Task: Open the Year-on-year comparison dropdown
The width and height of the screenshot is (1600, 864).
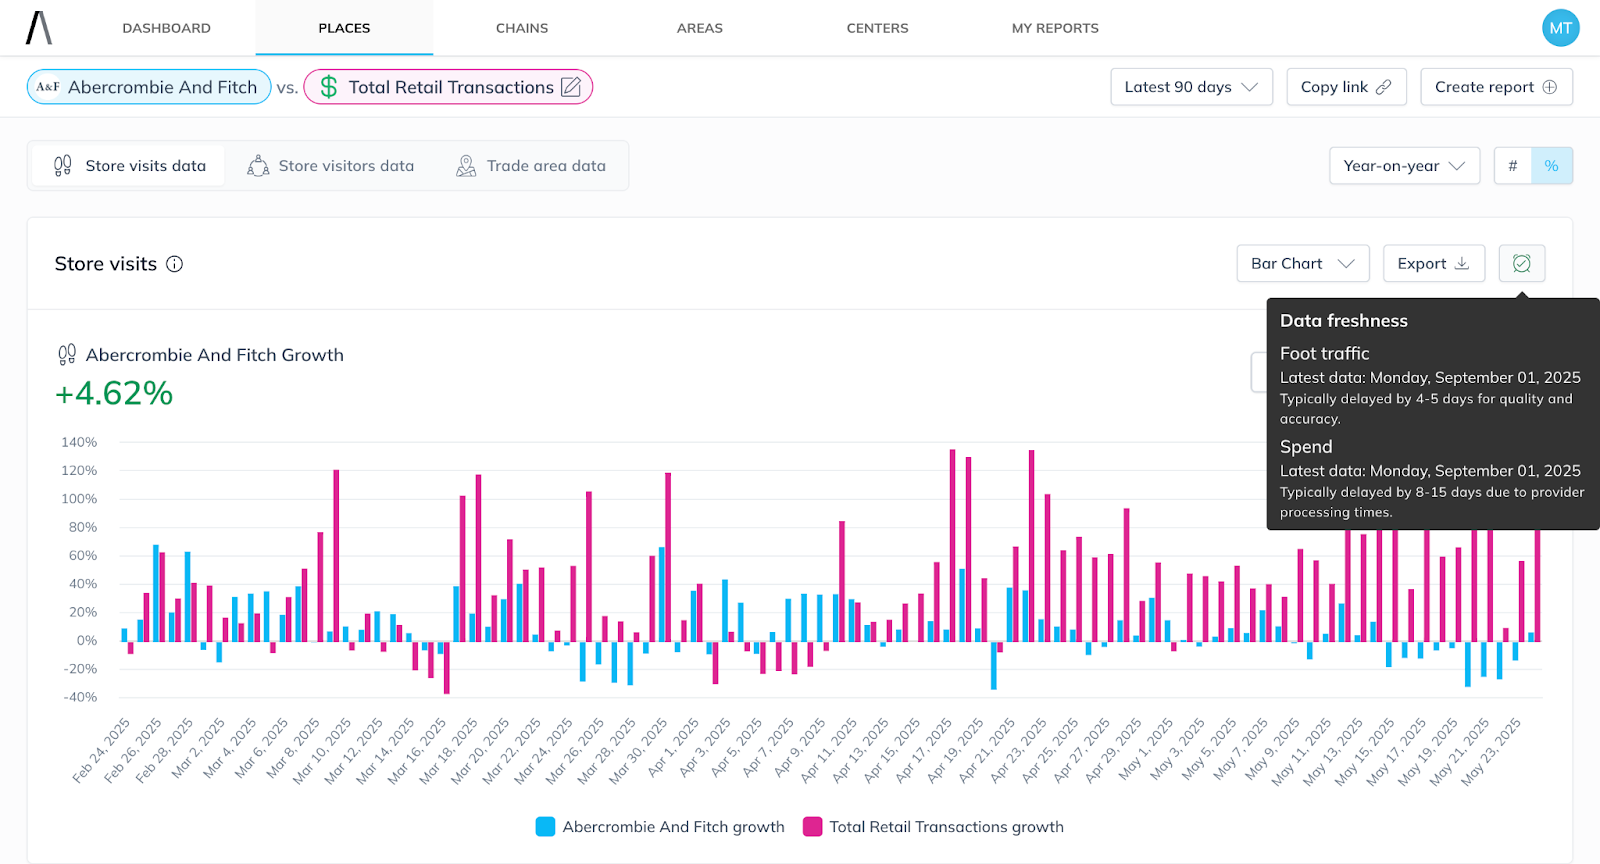Action: 1404,166
